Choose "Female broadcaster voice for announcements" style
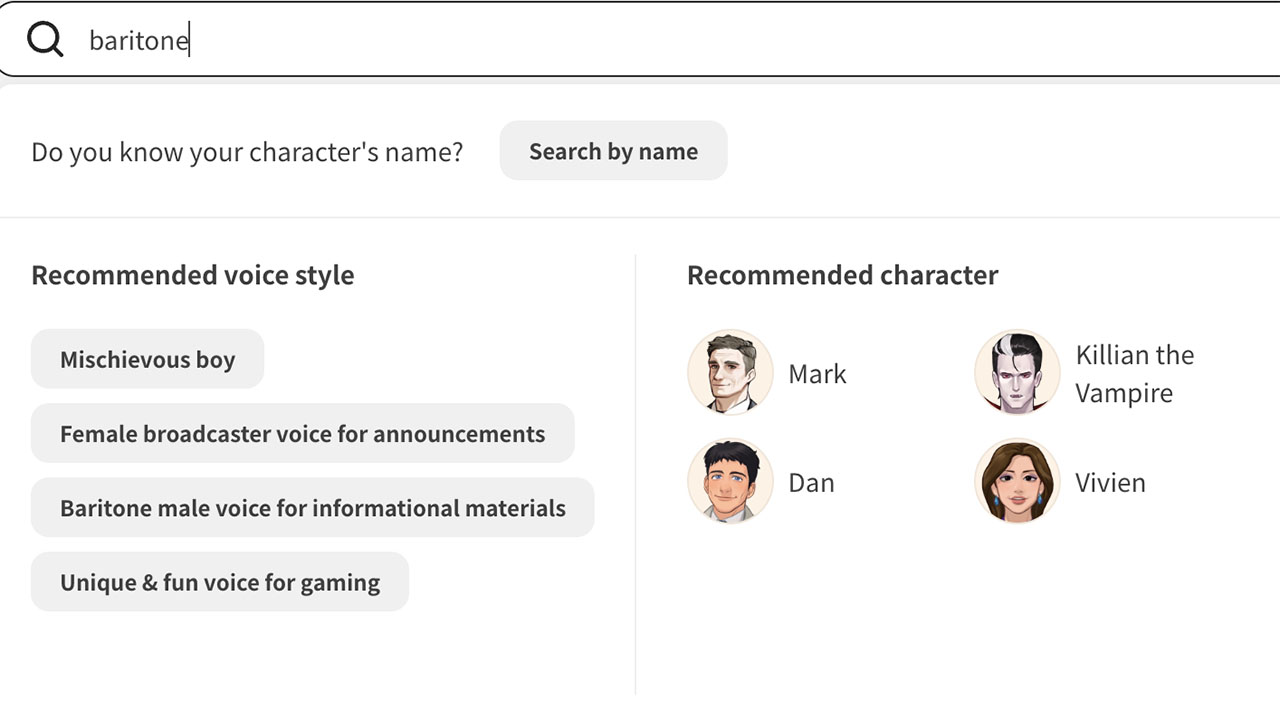1280x712 pixels. click(302, 434)
